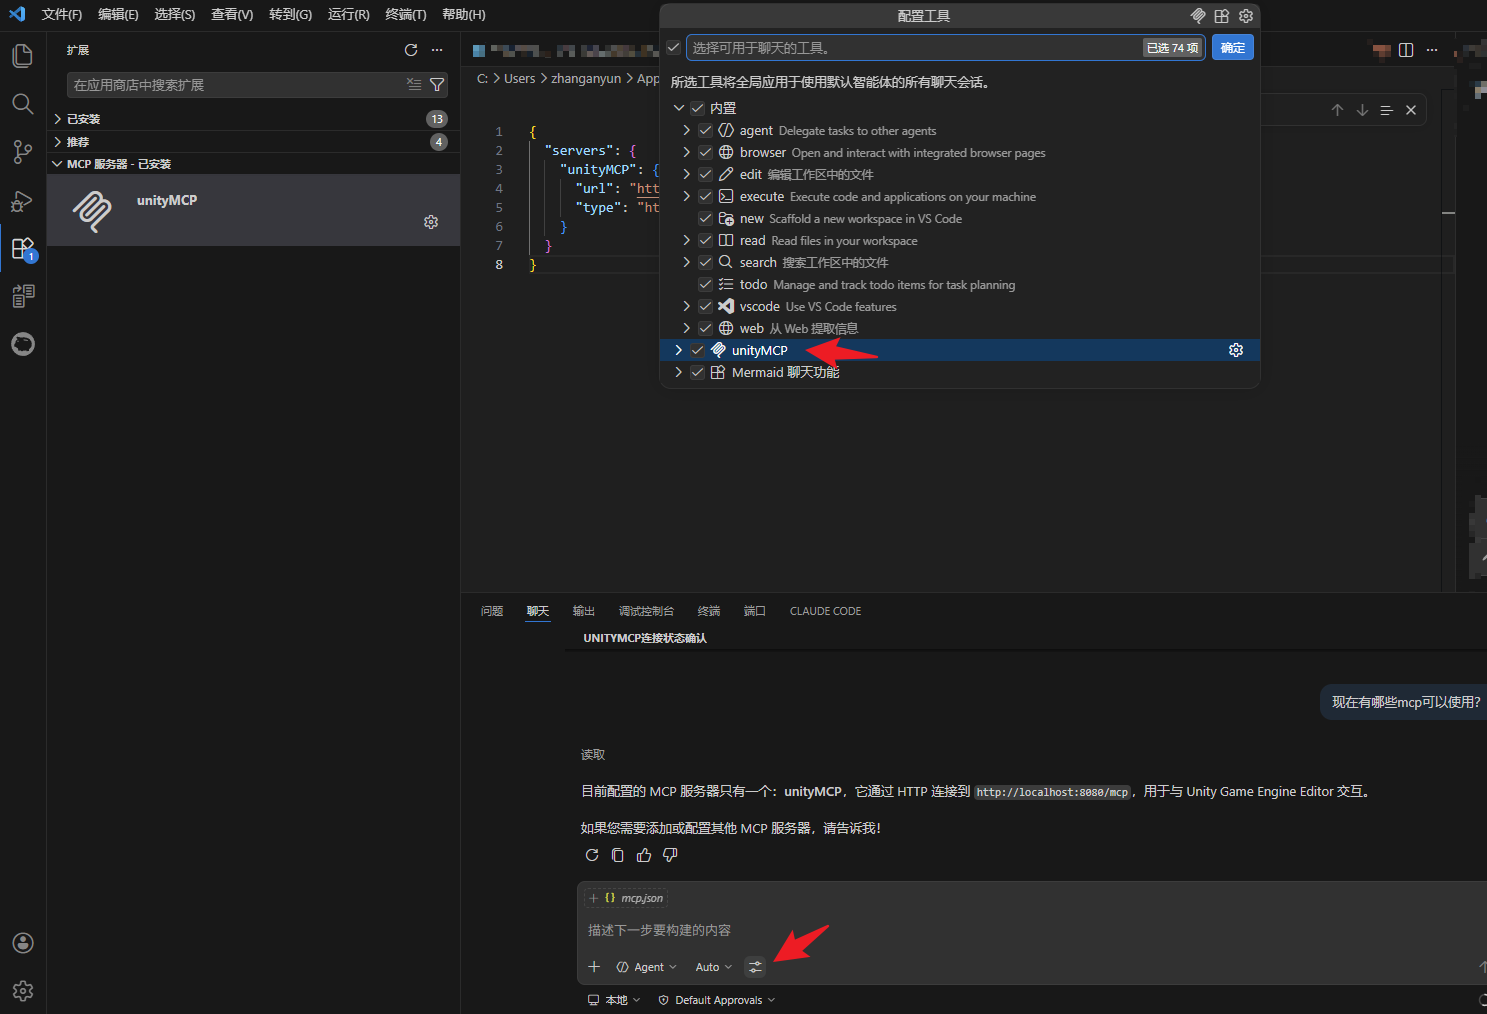Open unityMCP gear in tools list
The height and width of the screenshot is (1014, 1487).
coord(1236,350)
